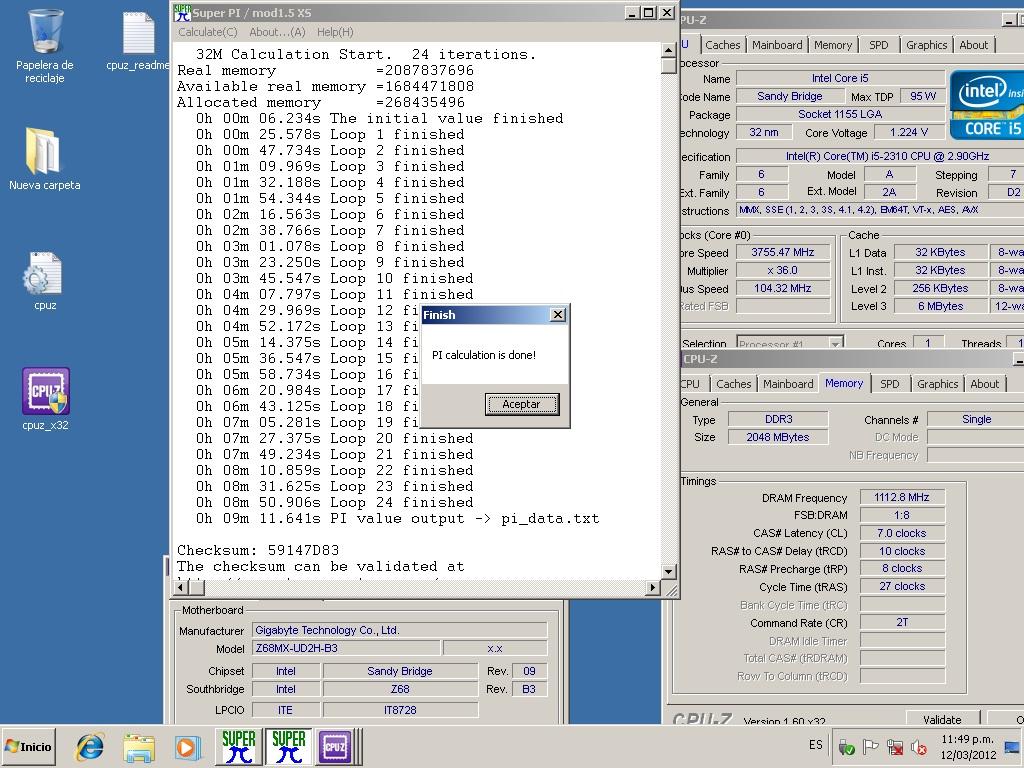1024x768 pixels.
Task: Open the cpuz configuration file icon
Action: tap(44, 281)
